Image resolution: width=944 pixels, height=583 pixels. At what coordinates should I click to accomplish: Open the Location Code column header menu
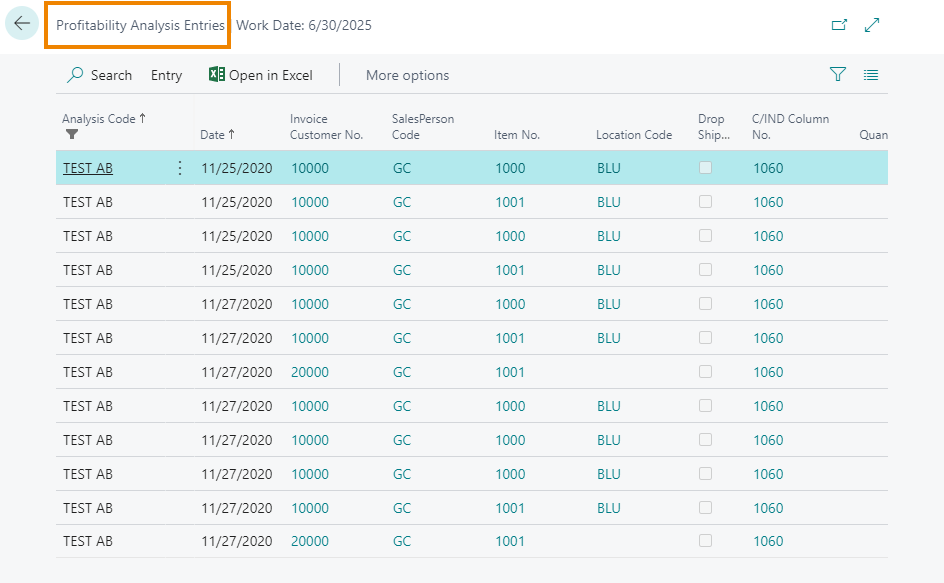(x=634, y=135)
